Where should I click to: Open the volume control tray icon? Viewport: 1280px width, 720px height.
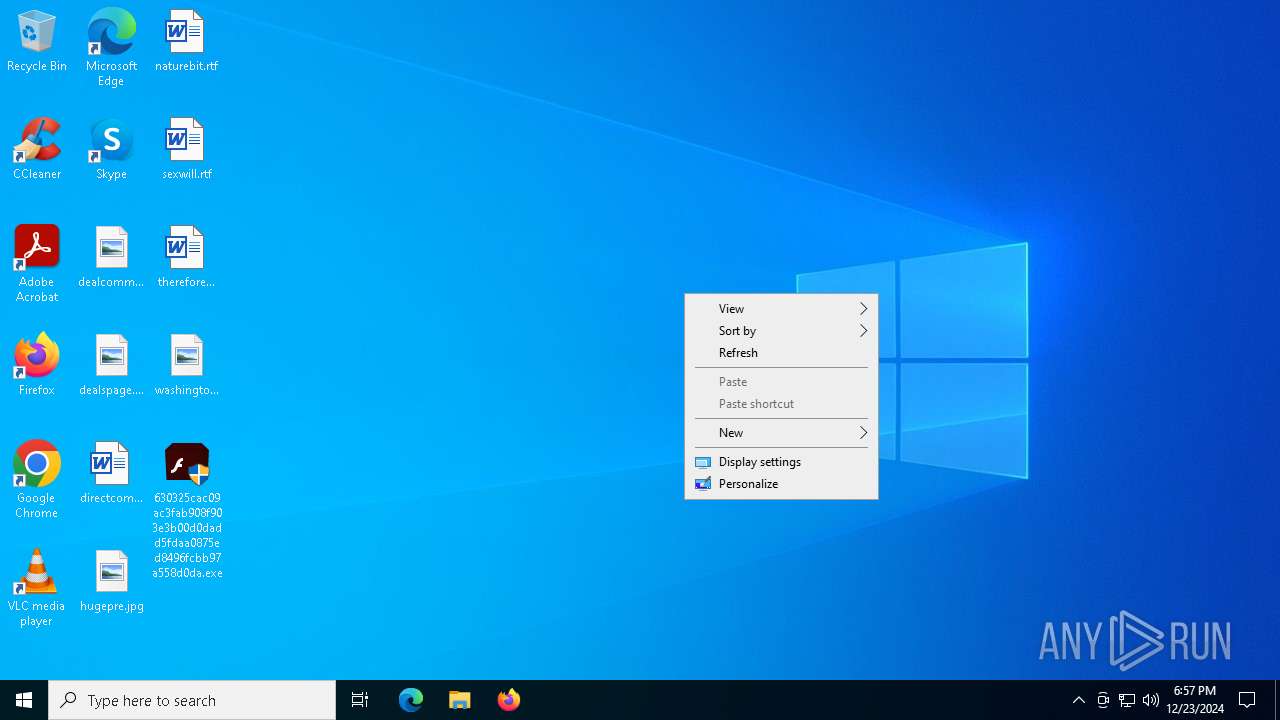[x=1151, y=700]
